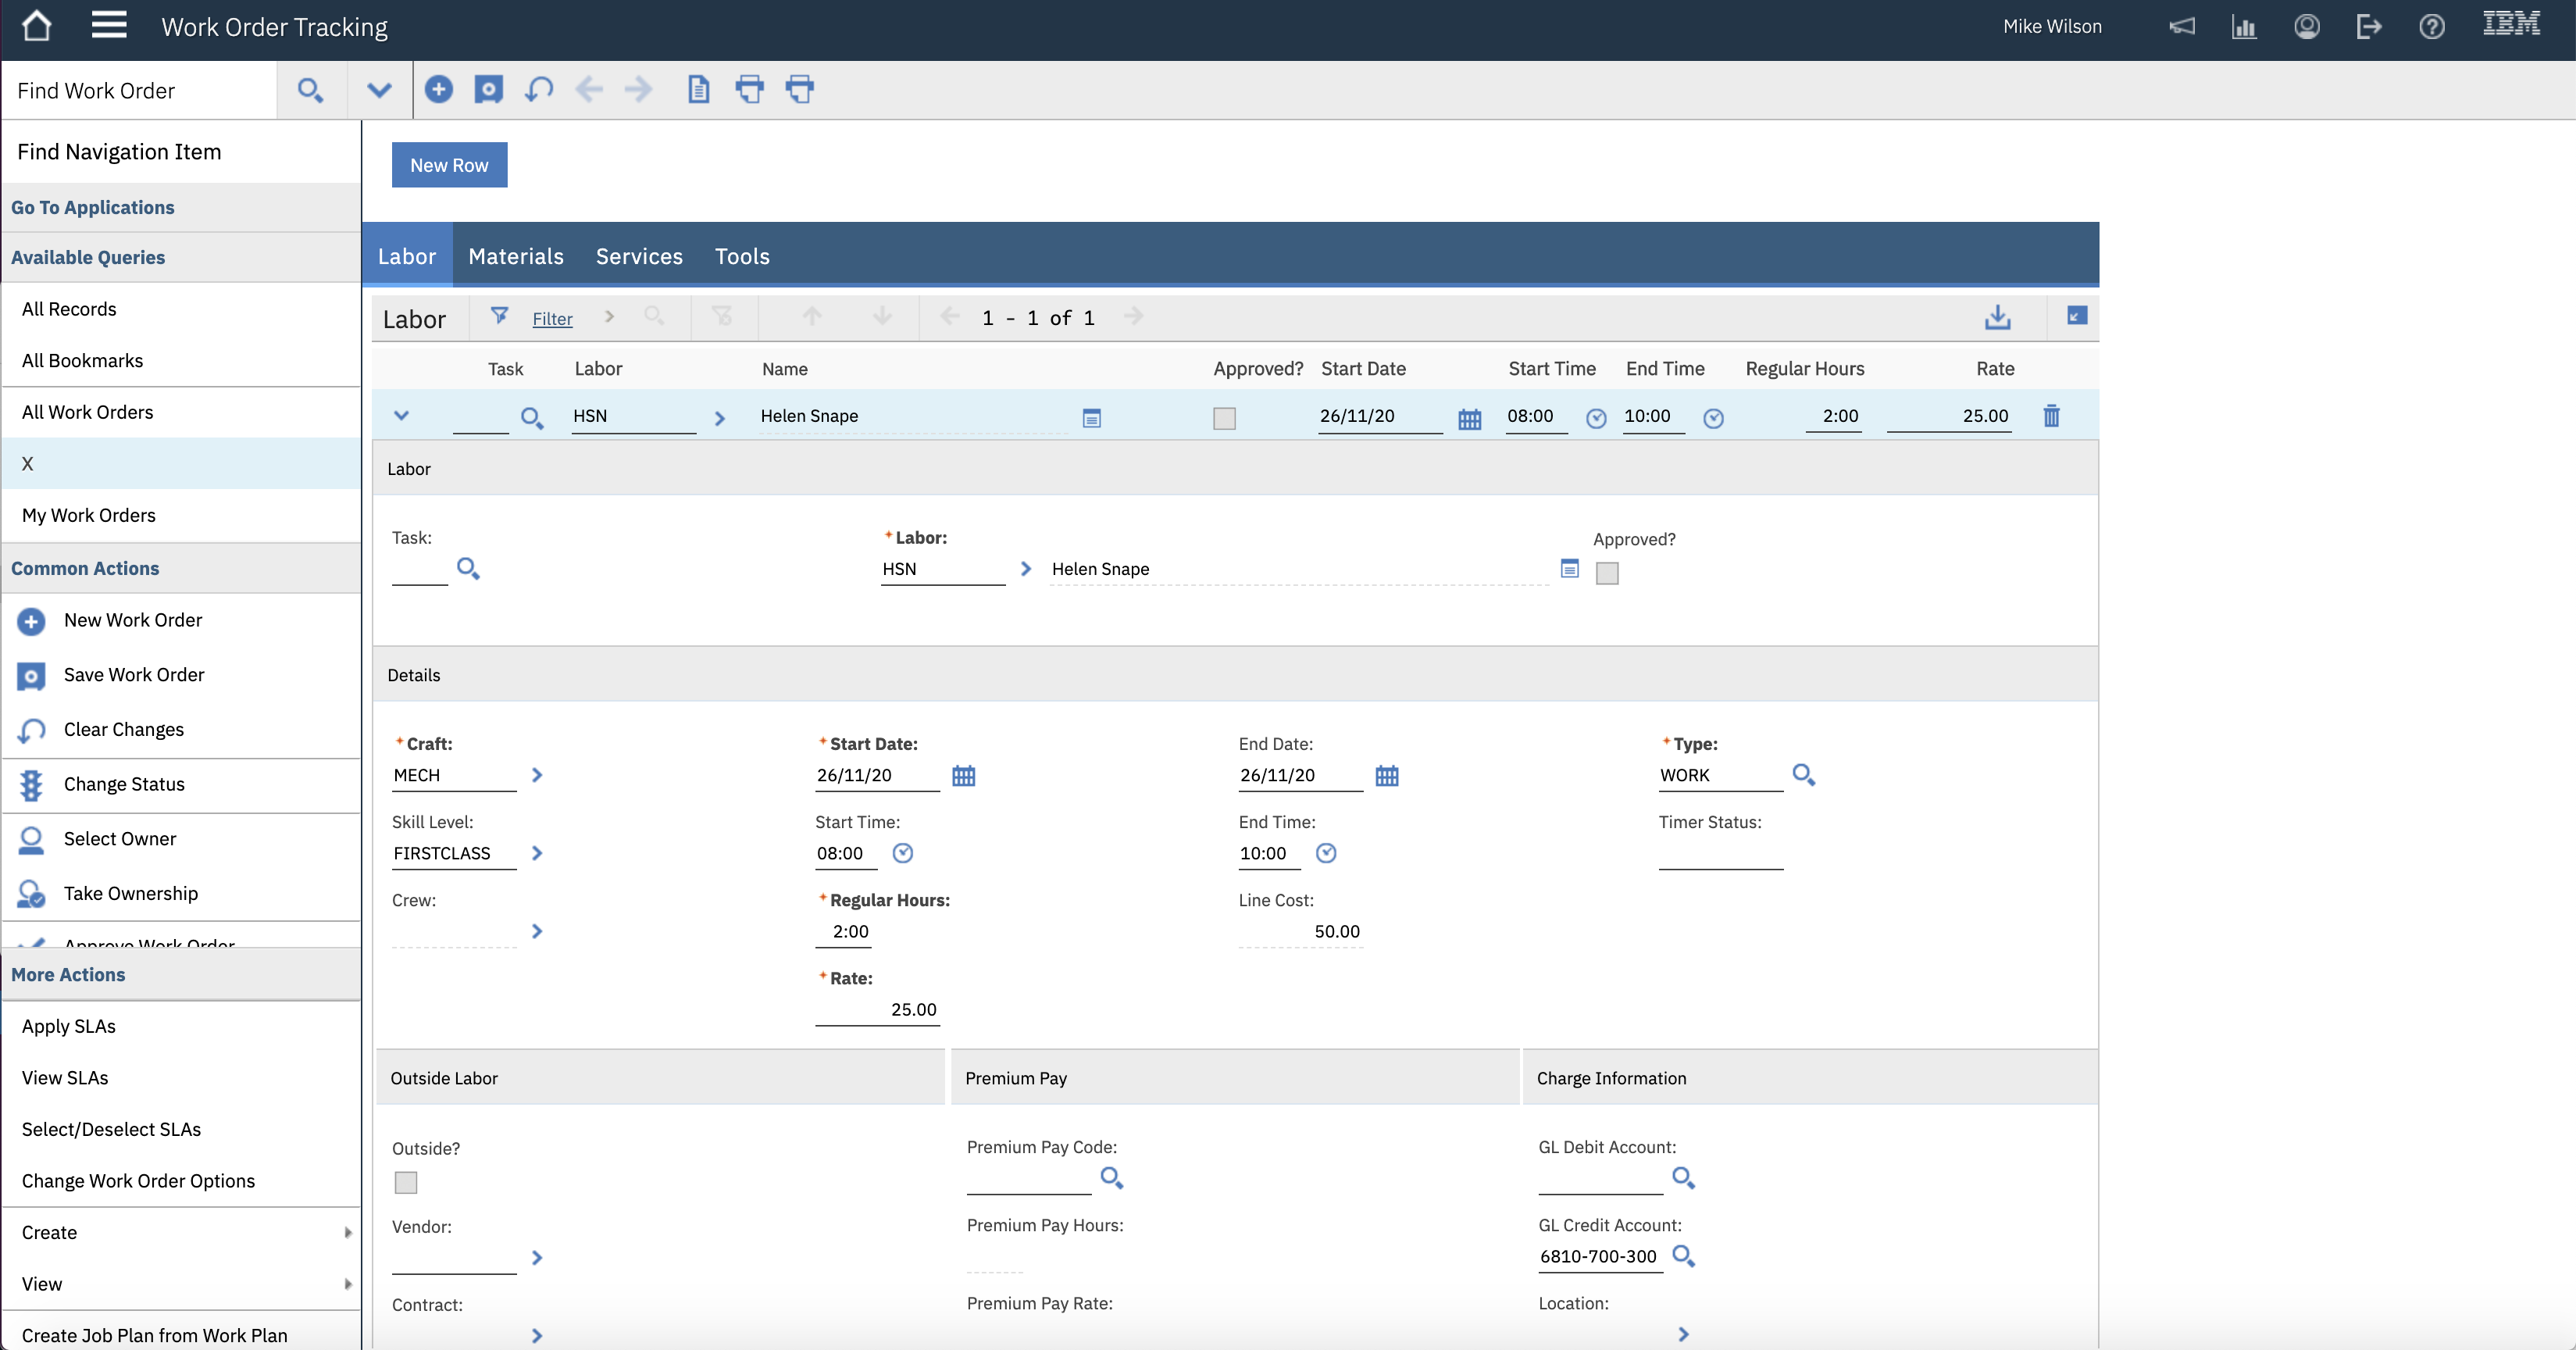
Task: Create a new record with the plus toolbar icon
Action: 438,89
